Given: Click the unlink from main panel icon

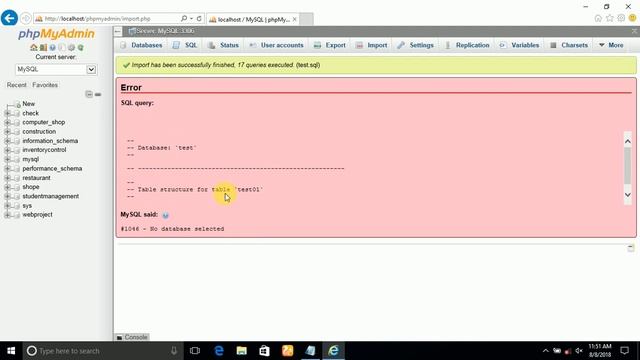Looking at the screenshot, I should [x=98, y=94].
